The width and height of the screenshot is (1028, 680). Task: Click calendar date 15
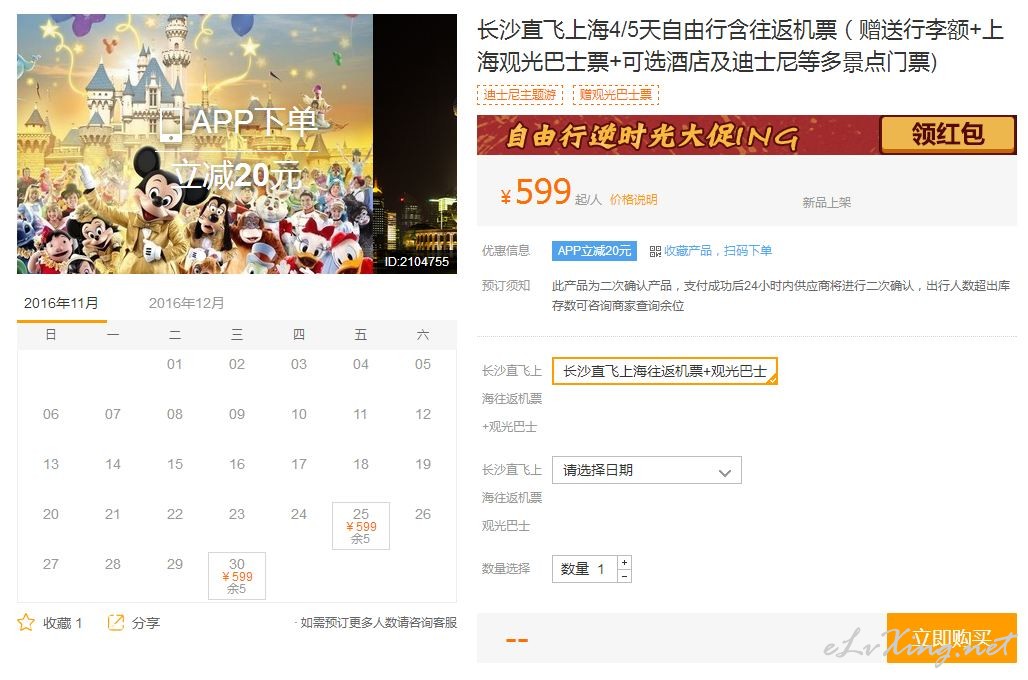pos(174,464)
